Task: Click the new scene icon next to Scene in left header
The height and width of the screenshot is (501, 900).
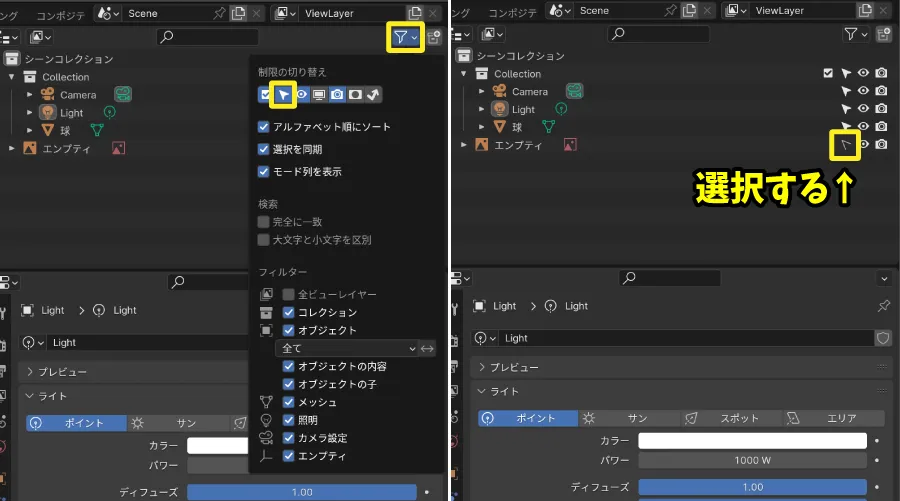Action: [238, 13]
